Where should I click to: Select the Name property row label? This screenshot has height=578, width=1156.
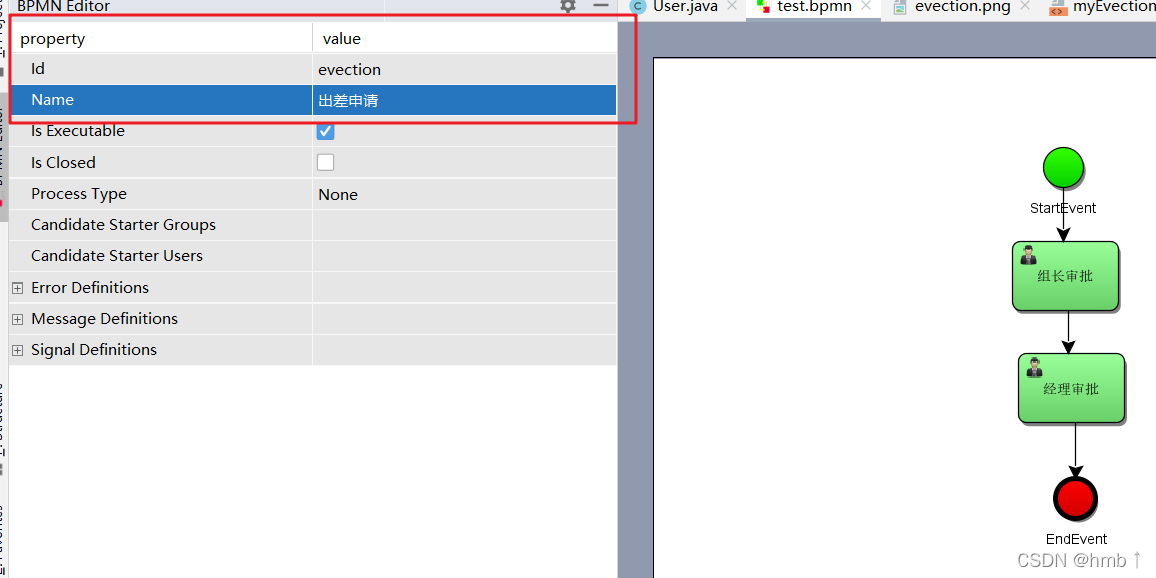coord(52,100)
